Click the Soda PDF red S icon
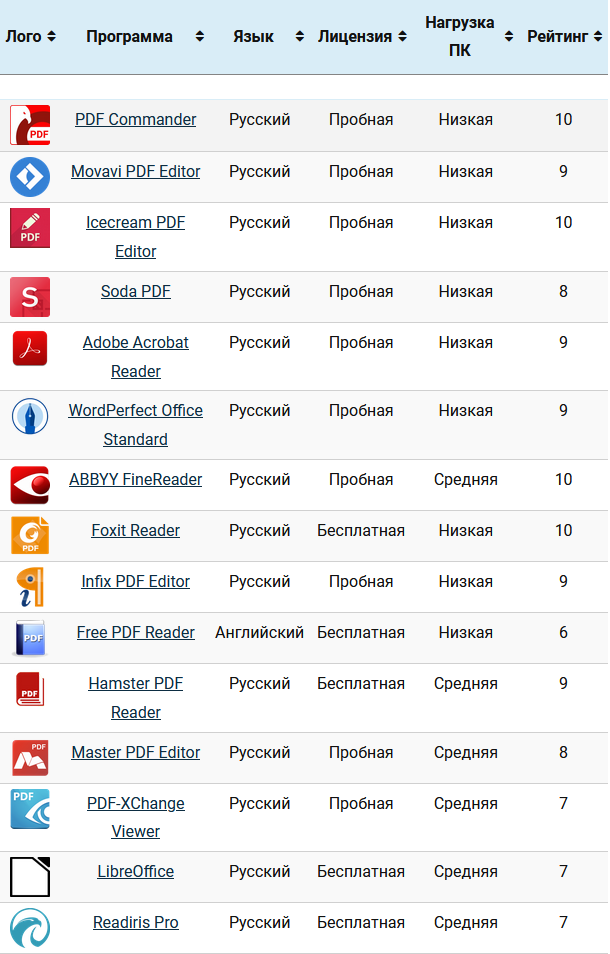Viewport: 610px width, 954px height. click(30, 297)
